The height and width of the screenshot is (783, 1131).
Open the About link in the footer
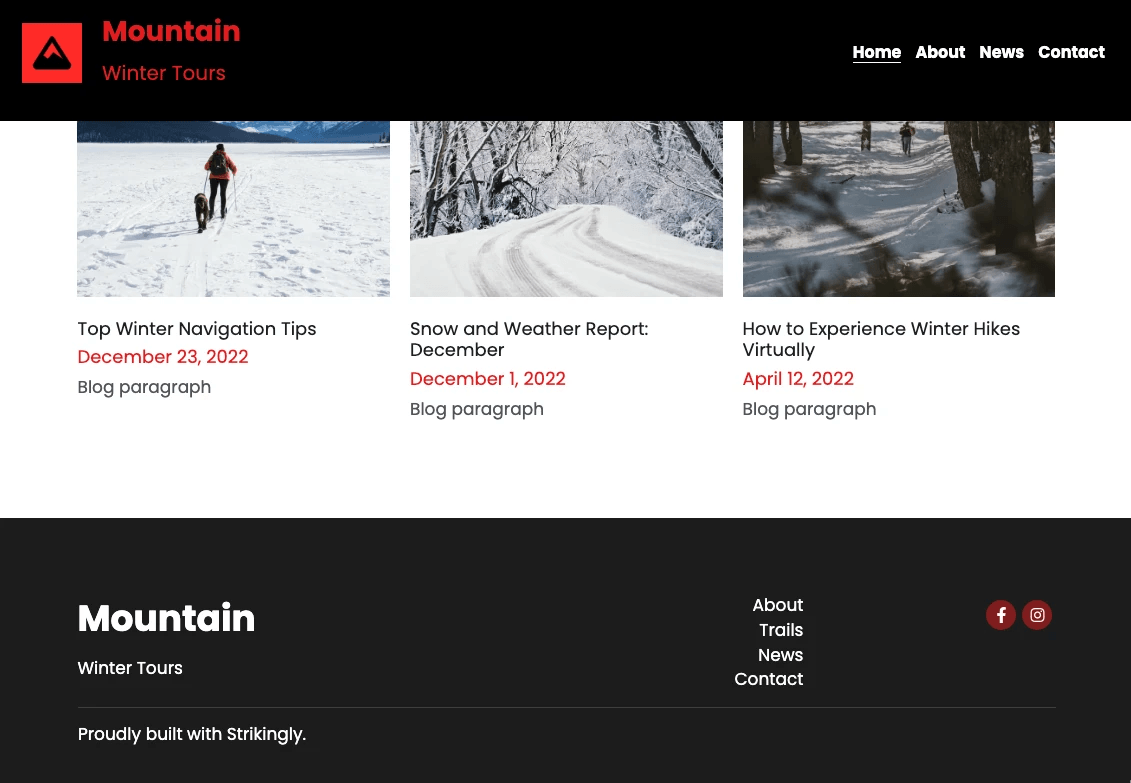pyautogui.click(x=777, y=605)
